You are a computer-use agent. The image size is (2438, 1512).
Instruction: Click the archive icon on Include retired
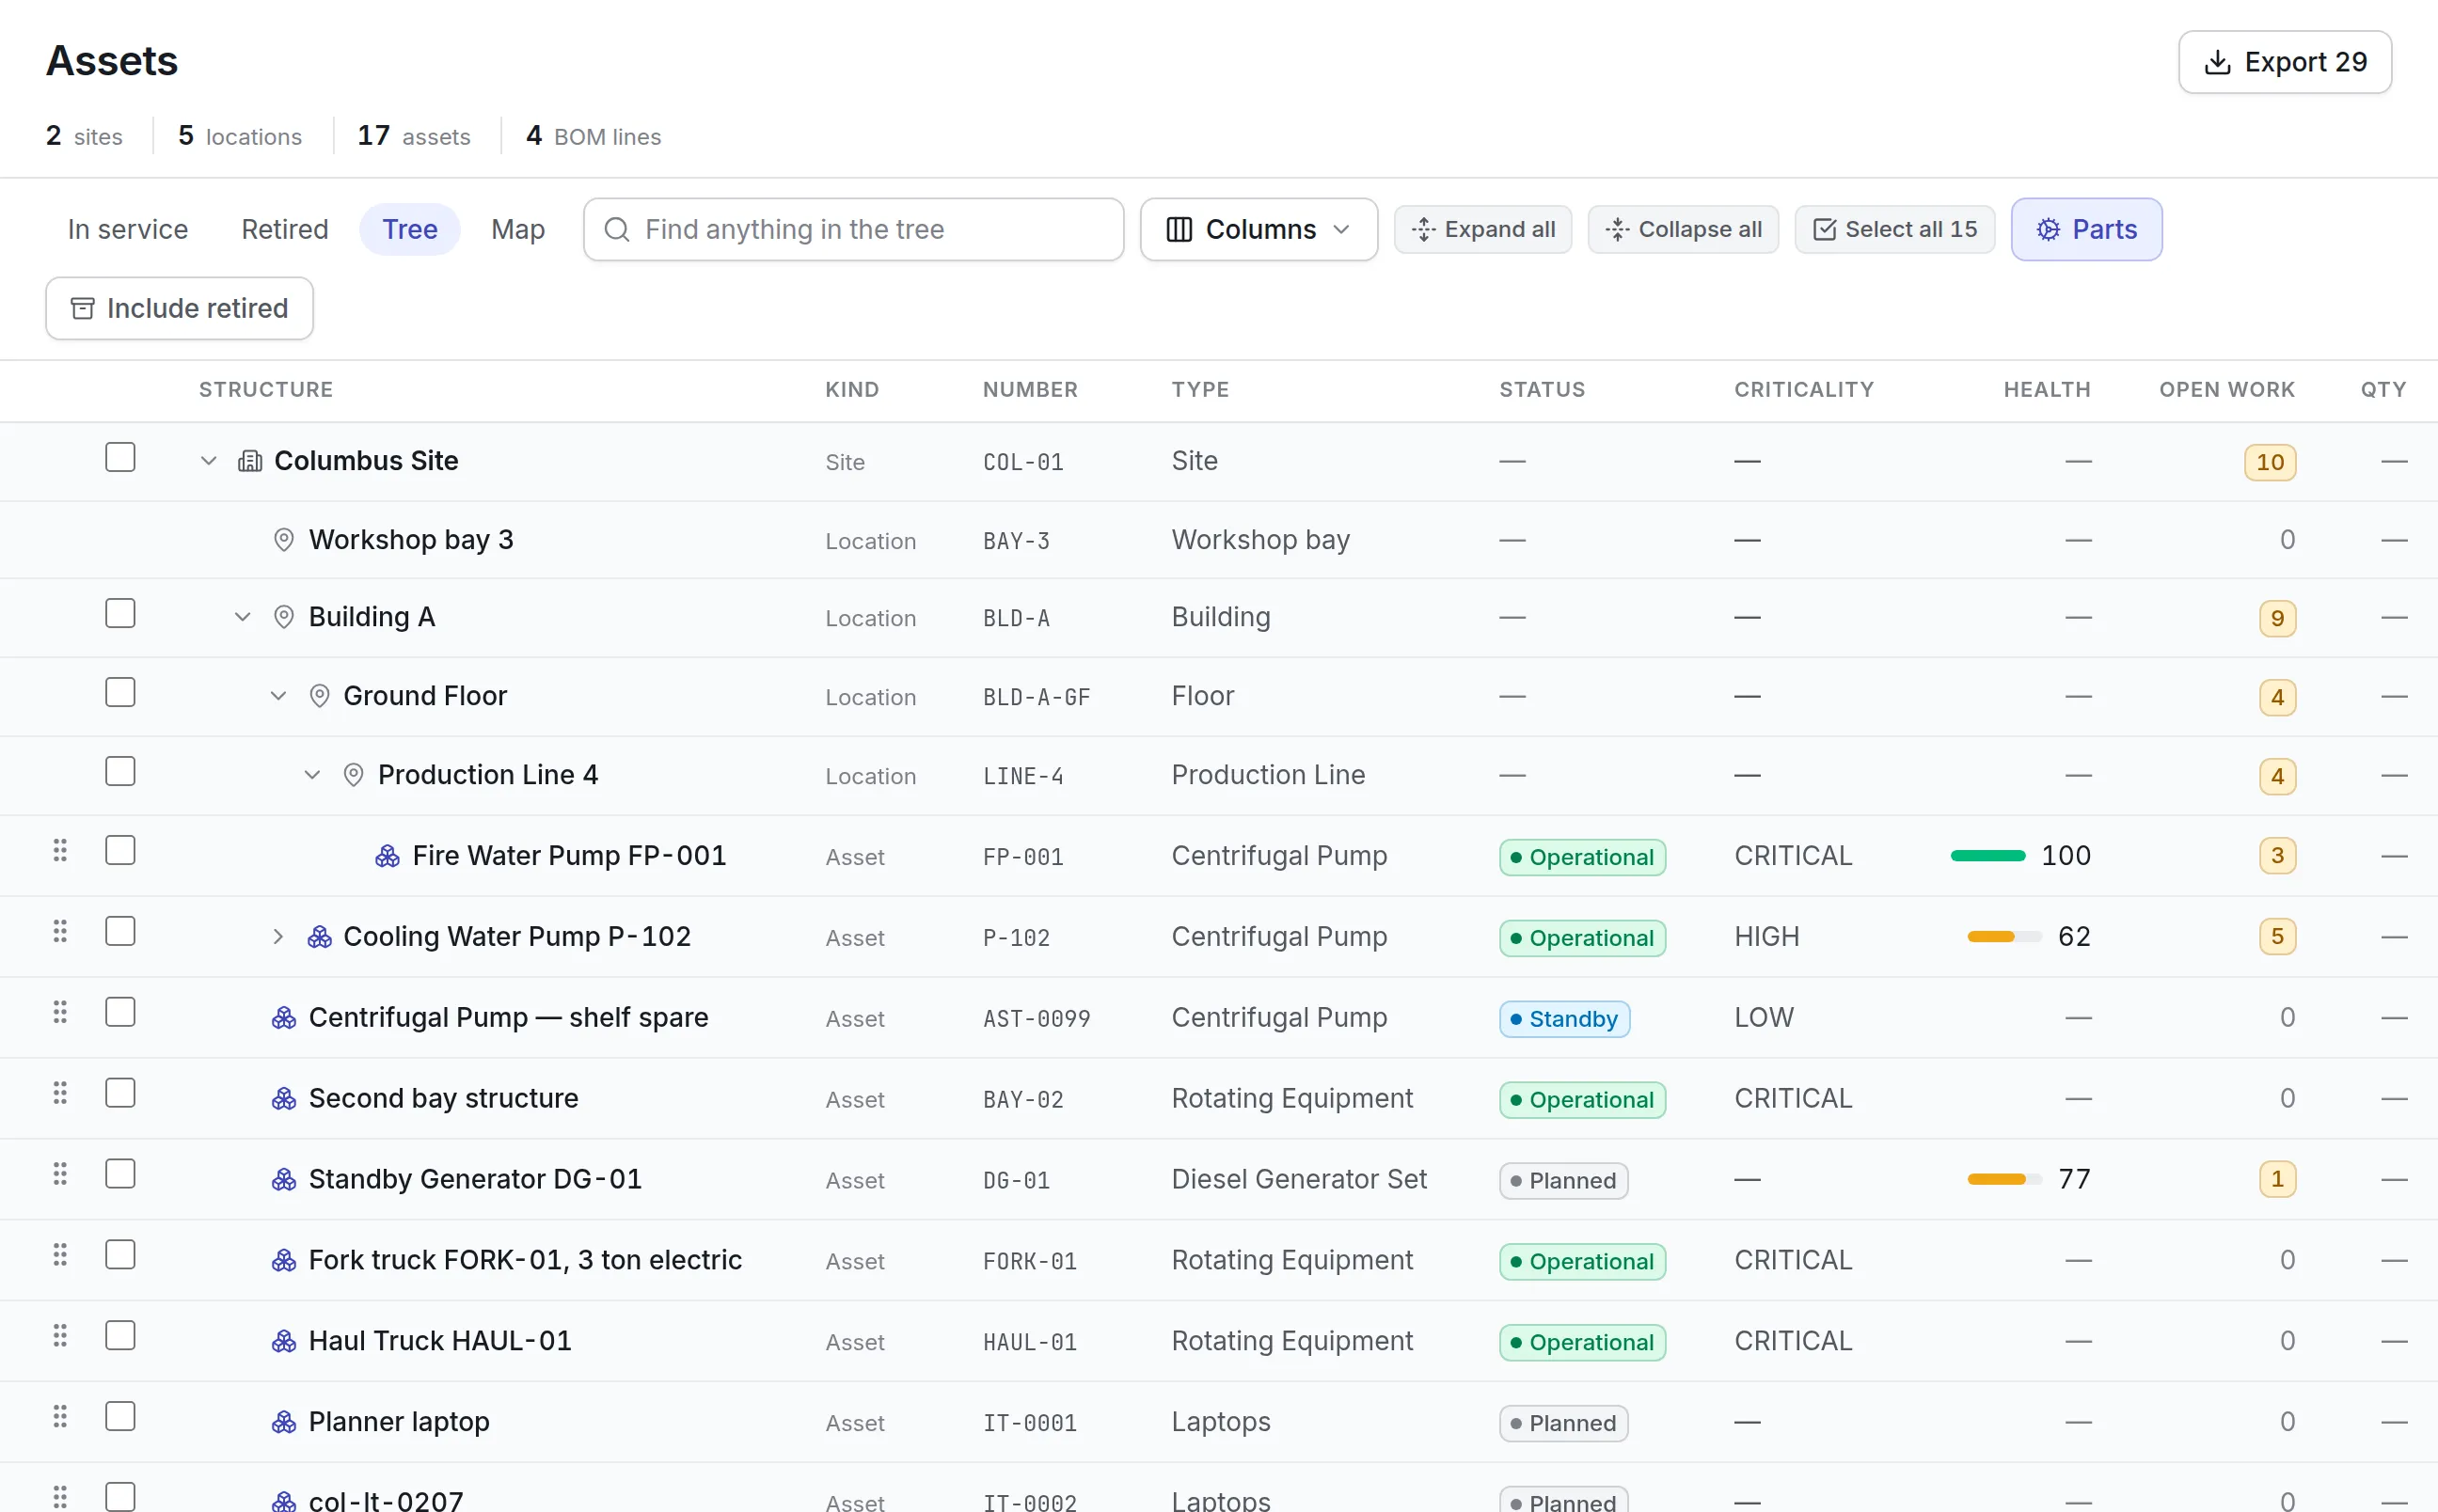point(83,309)
